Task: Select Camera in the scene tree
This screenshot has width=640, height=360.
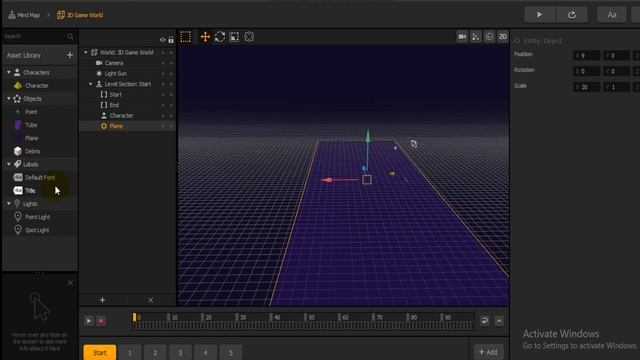Action: [114, 63]
